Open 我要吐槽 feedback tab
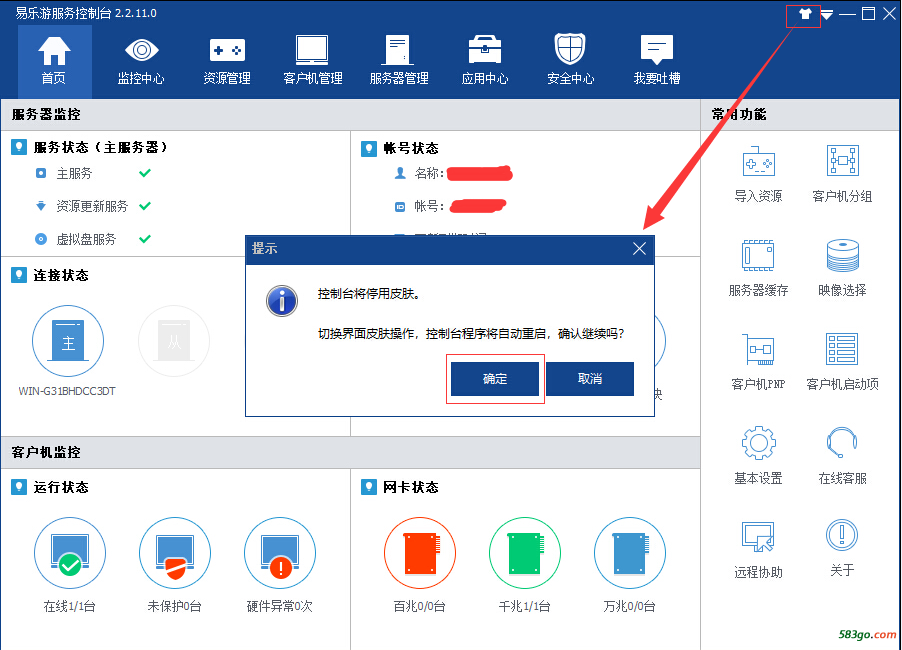 (x=656, y=60)
